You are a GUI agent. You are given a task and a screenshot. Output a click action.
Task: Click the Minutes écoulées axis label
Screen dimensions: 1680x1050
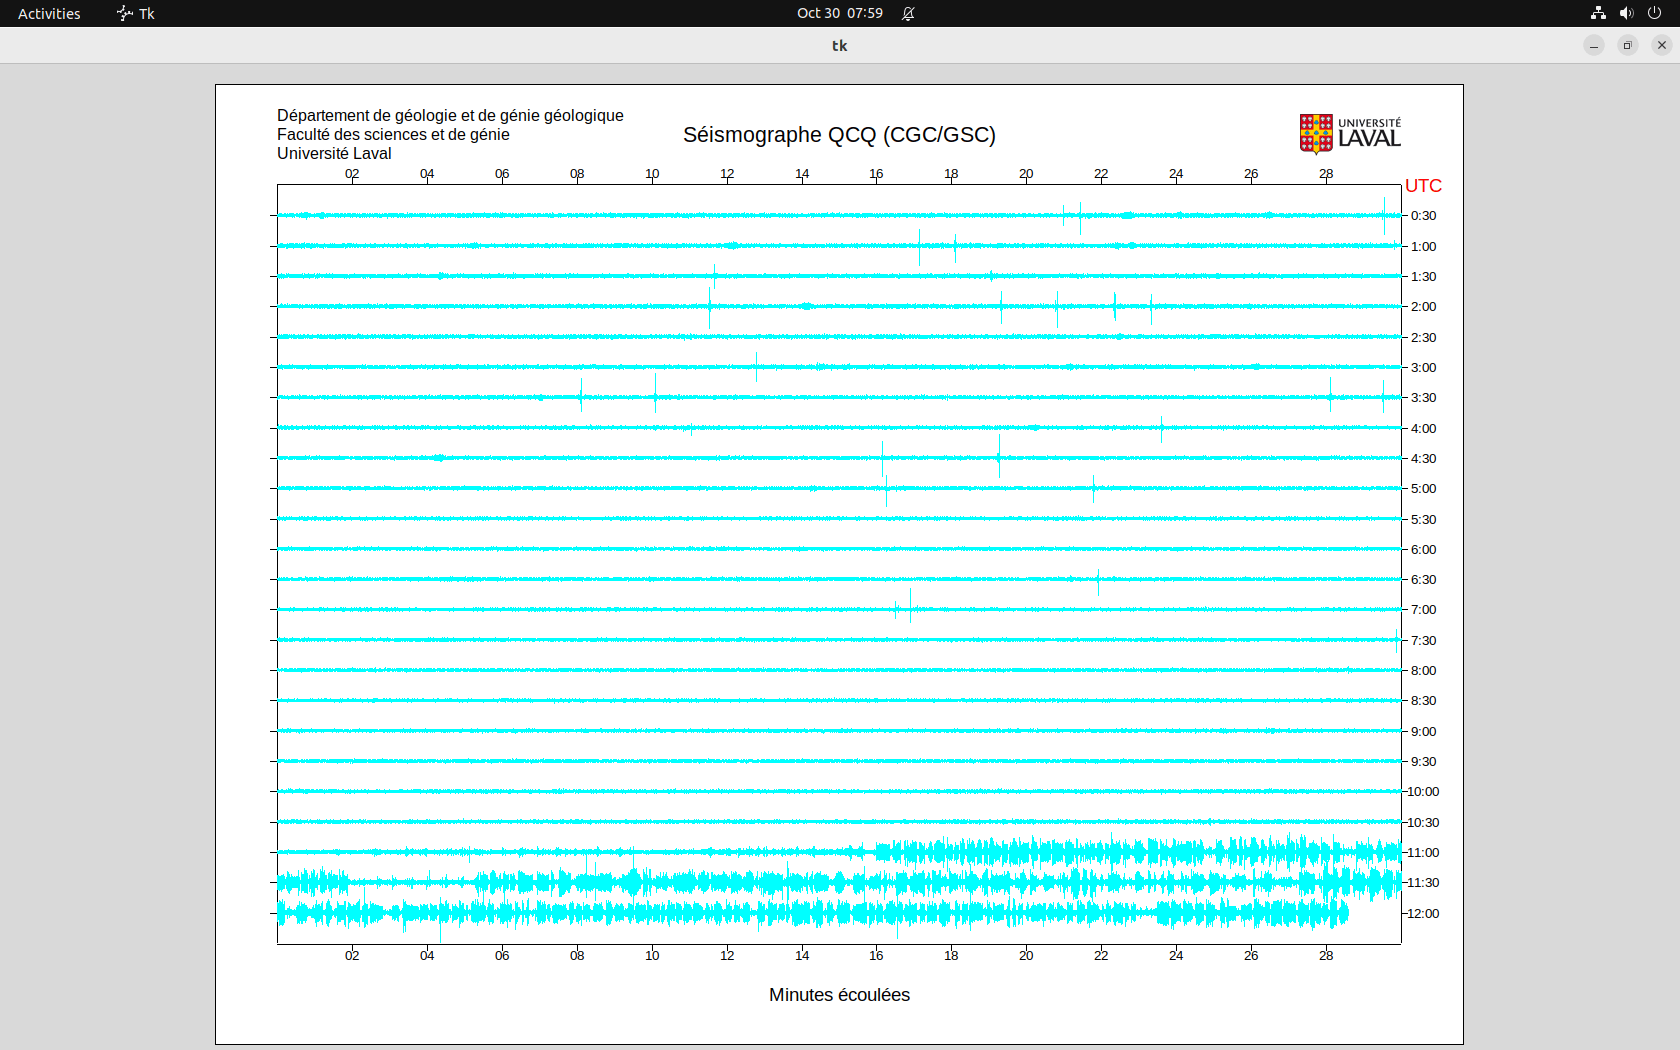tap(839, 995)
